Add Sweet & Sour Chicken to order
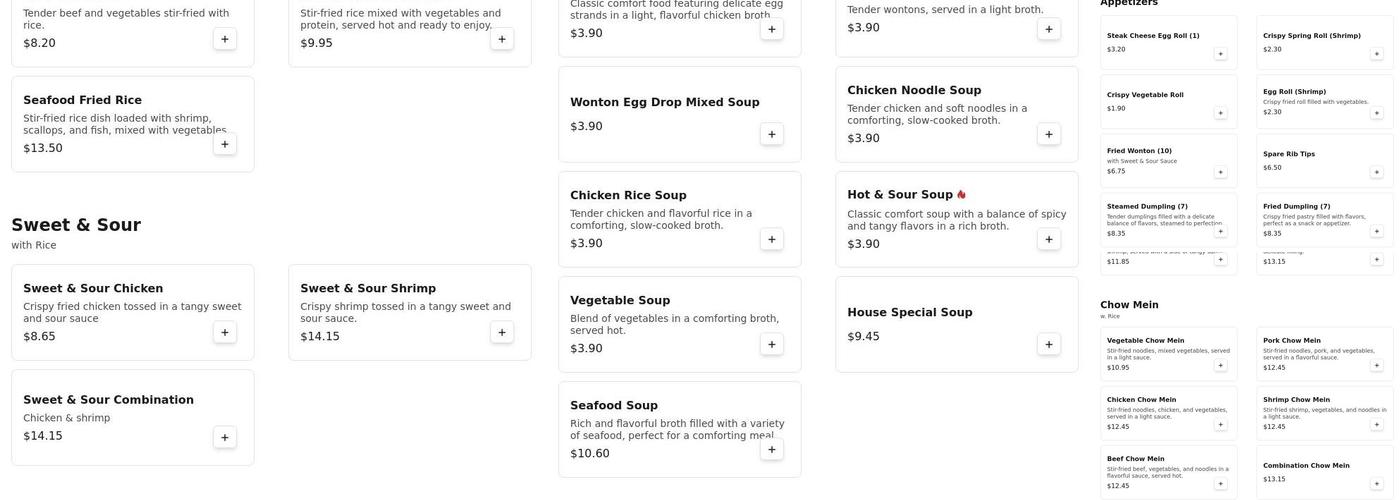1400x500 pixels. click(225, 332)
